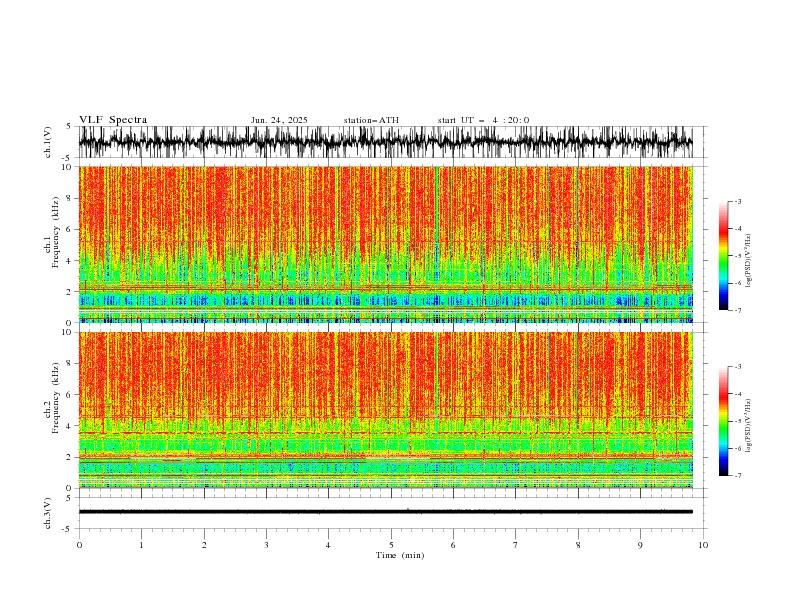Viewport: 792px width, 612px height.
Task: Click the time axis tick label "9"
Action: pos(640,545)
